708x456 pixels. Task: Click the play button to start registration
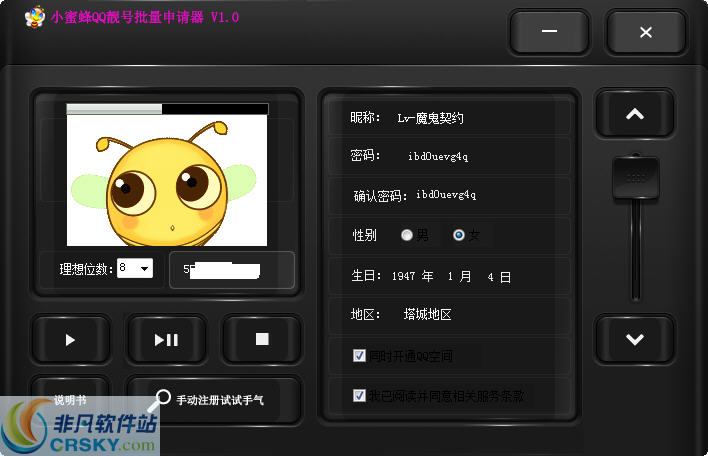coord(70,340)
